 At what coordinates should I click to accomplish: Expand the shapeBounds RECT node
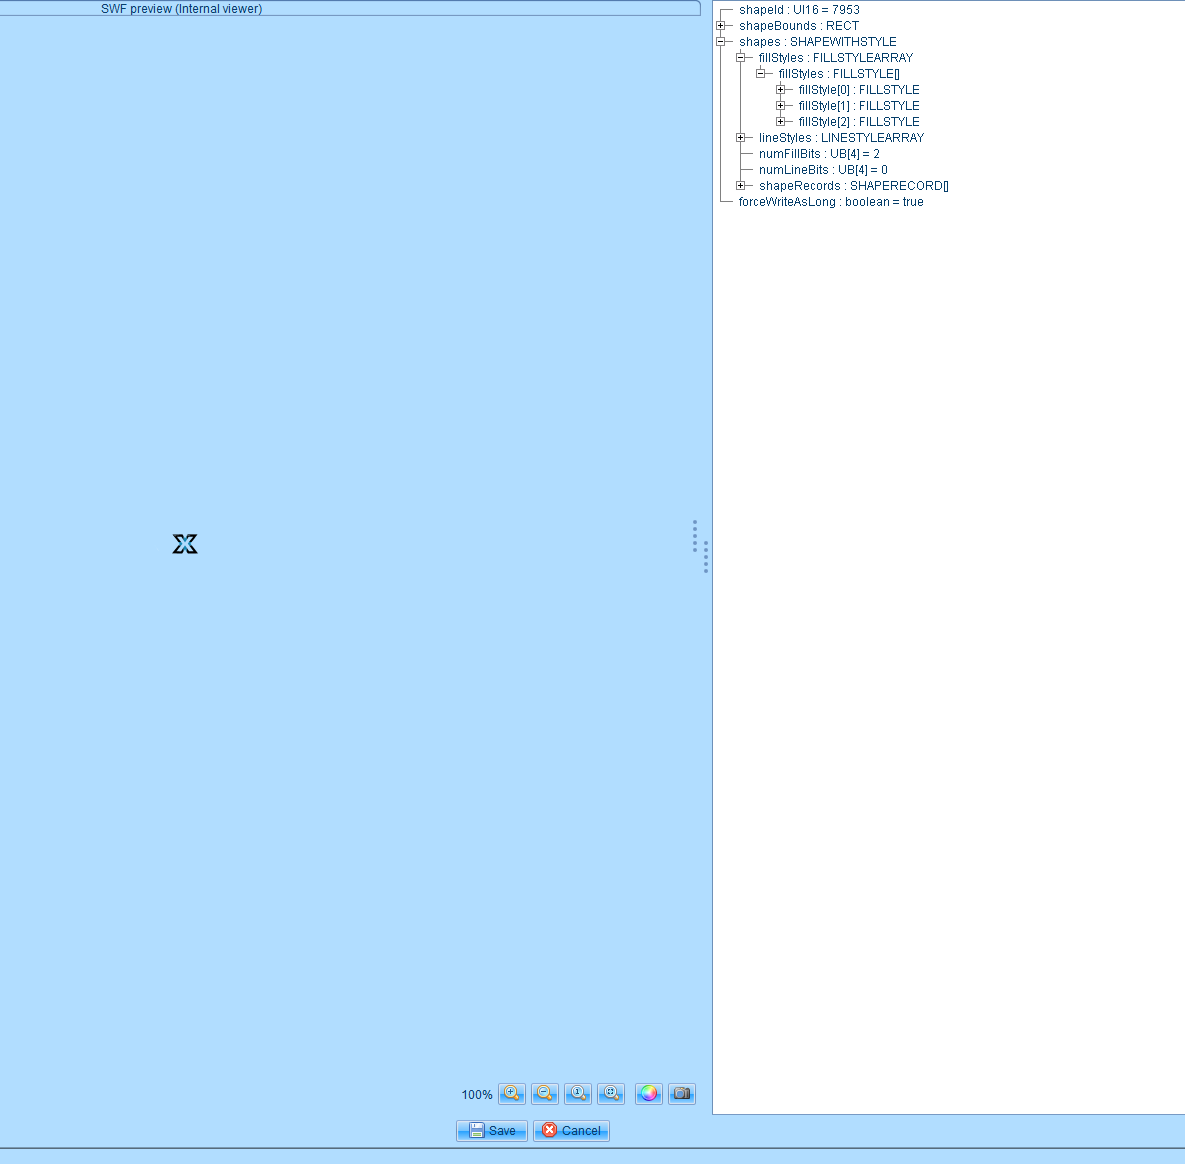click(720, 26)
